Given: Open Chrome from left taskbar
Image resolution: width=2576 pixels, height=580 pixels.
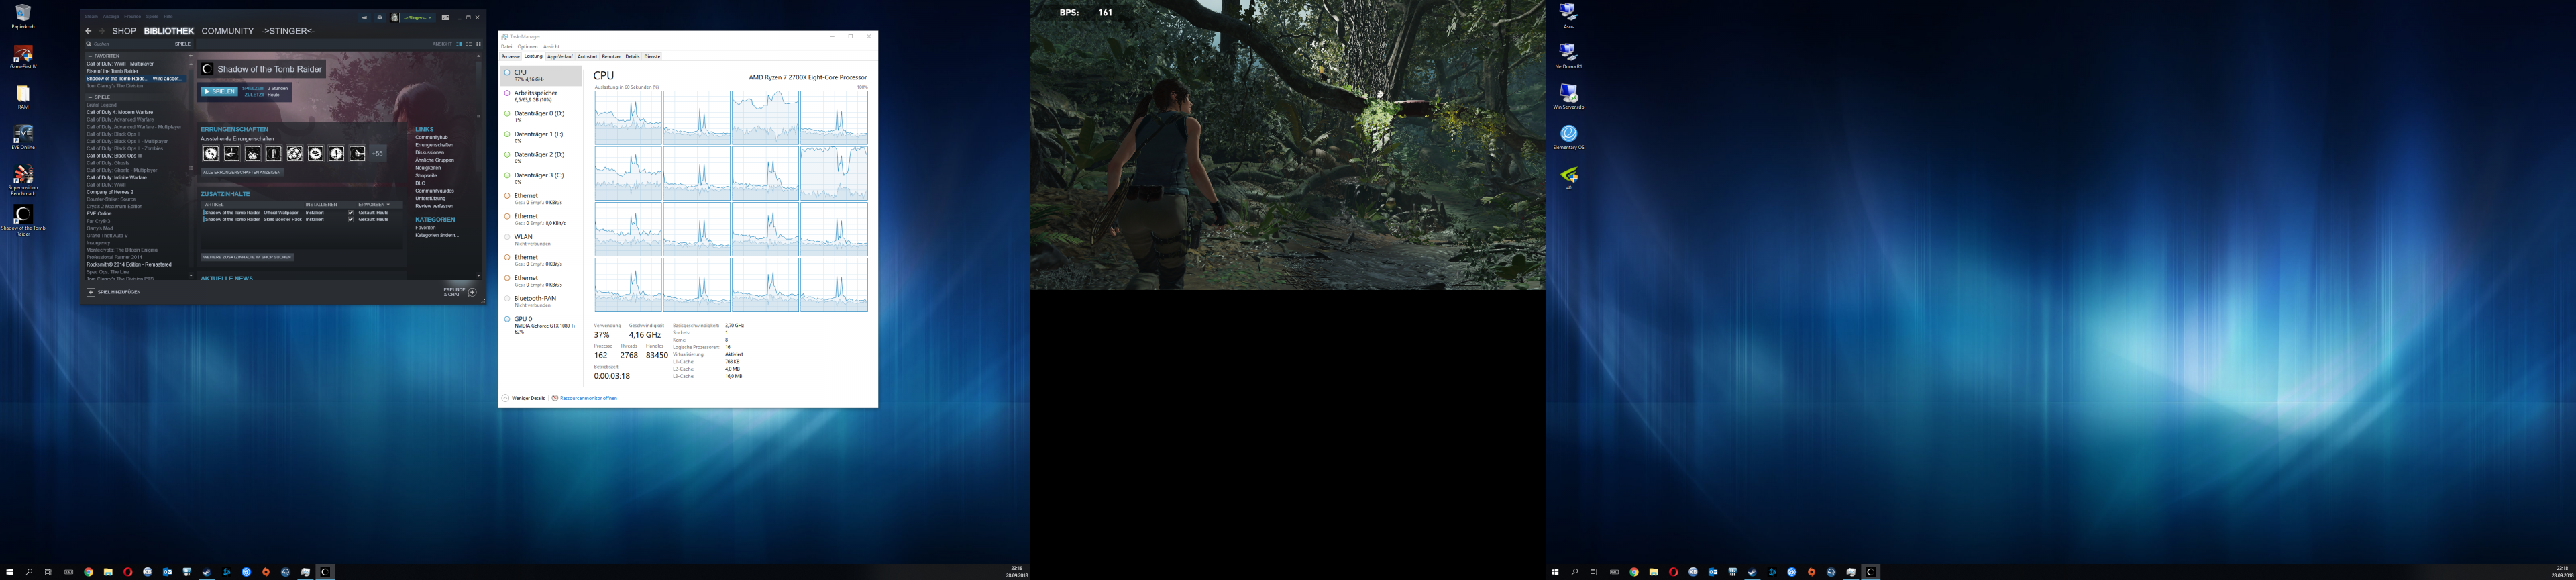Looking at the screenshot, I should [x=88, y=572].
